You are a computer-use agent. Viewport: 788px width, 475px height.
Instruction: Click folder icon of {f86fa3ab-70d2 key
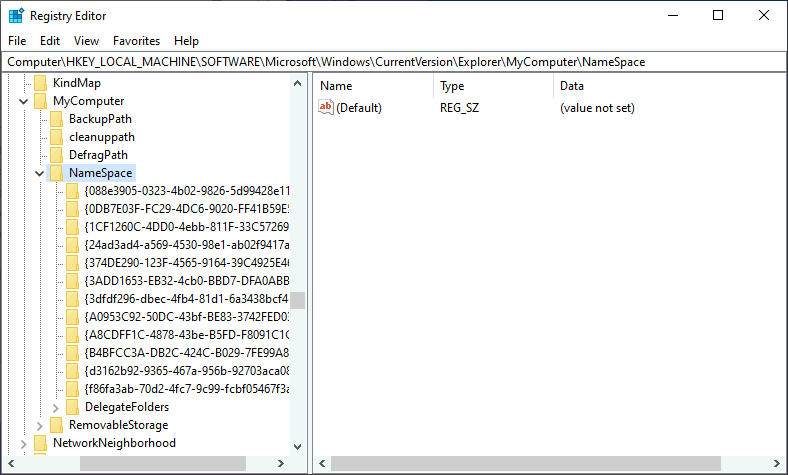click(73, 389)
